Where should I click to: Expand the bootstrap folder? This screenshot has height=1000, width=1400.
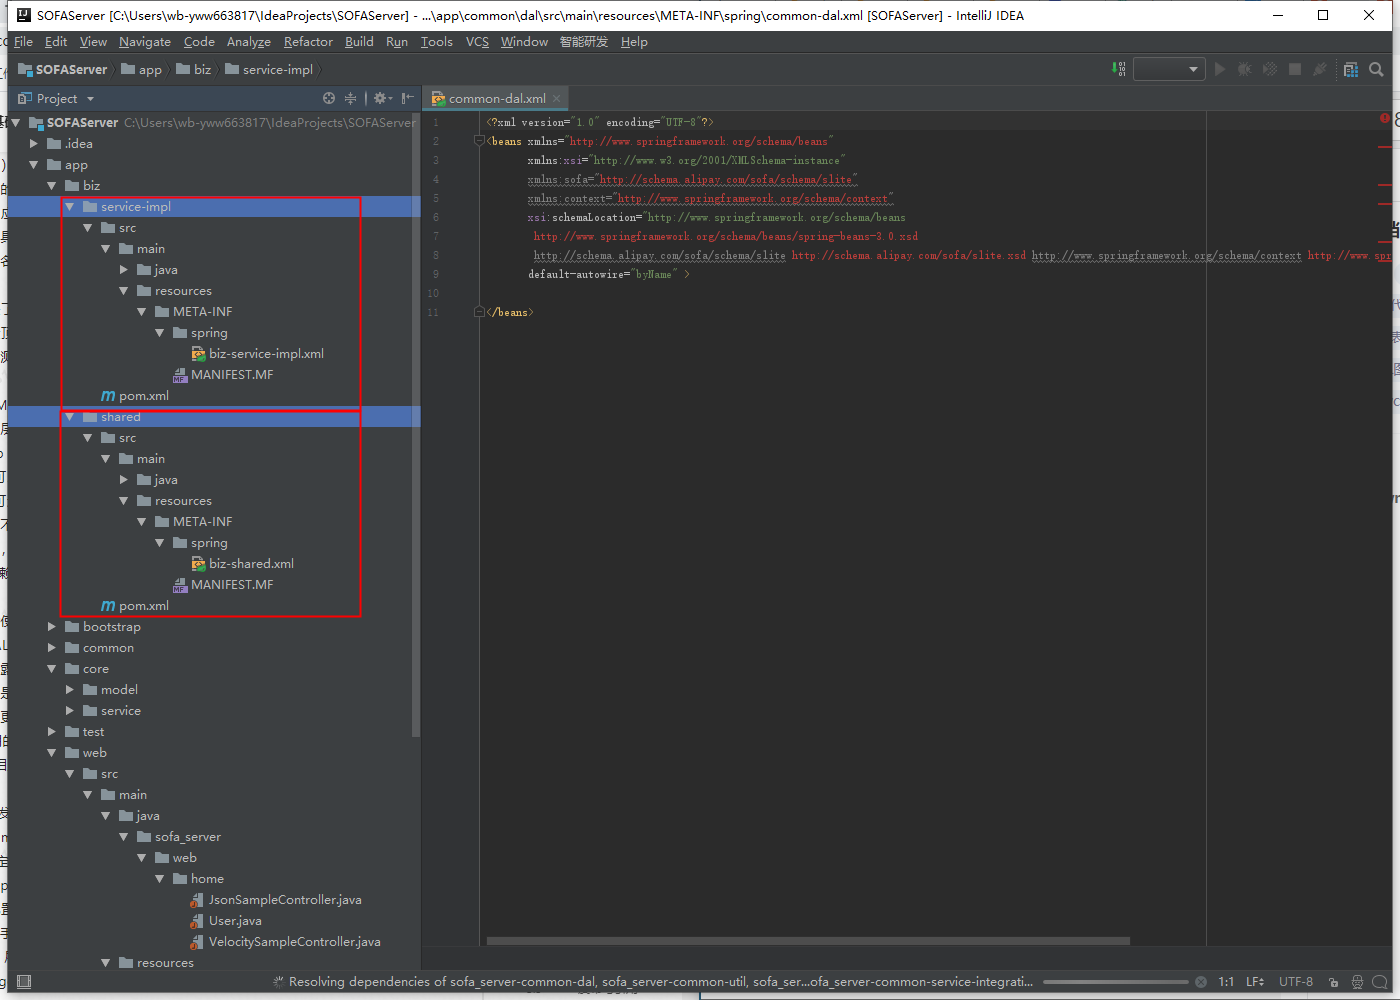click(52, 627)
